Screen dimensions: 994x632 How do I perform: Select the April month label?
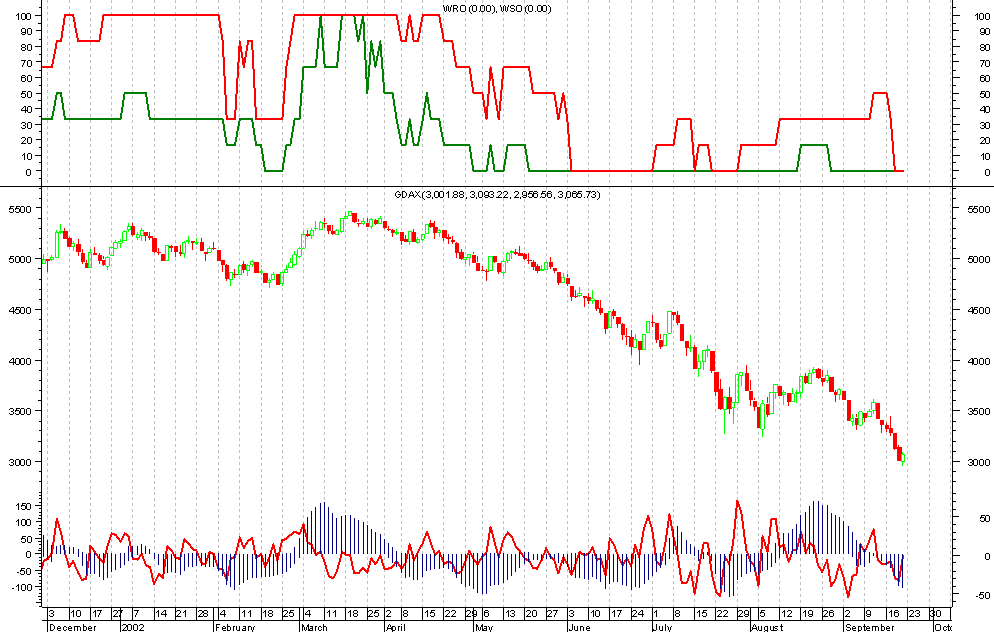click(x=398, y=627)
